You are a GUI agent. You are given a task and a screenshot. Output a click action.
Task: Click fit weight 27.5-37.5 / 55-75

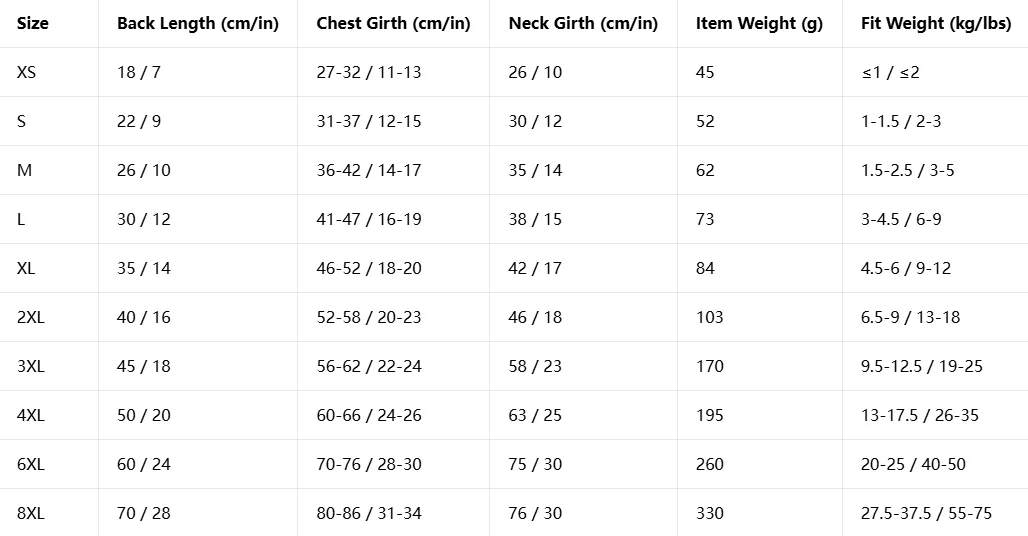tap(926, 513)
